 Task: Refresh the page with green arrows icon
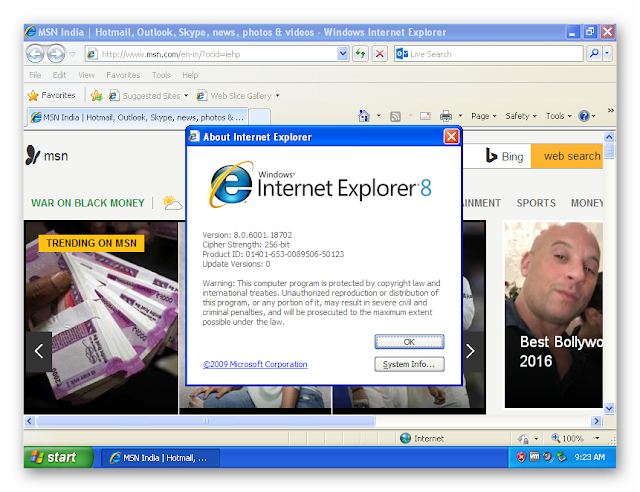(x=360, y=54)
